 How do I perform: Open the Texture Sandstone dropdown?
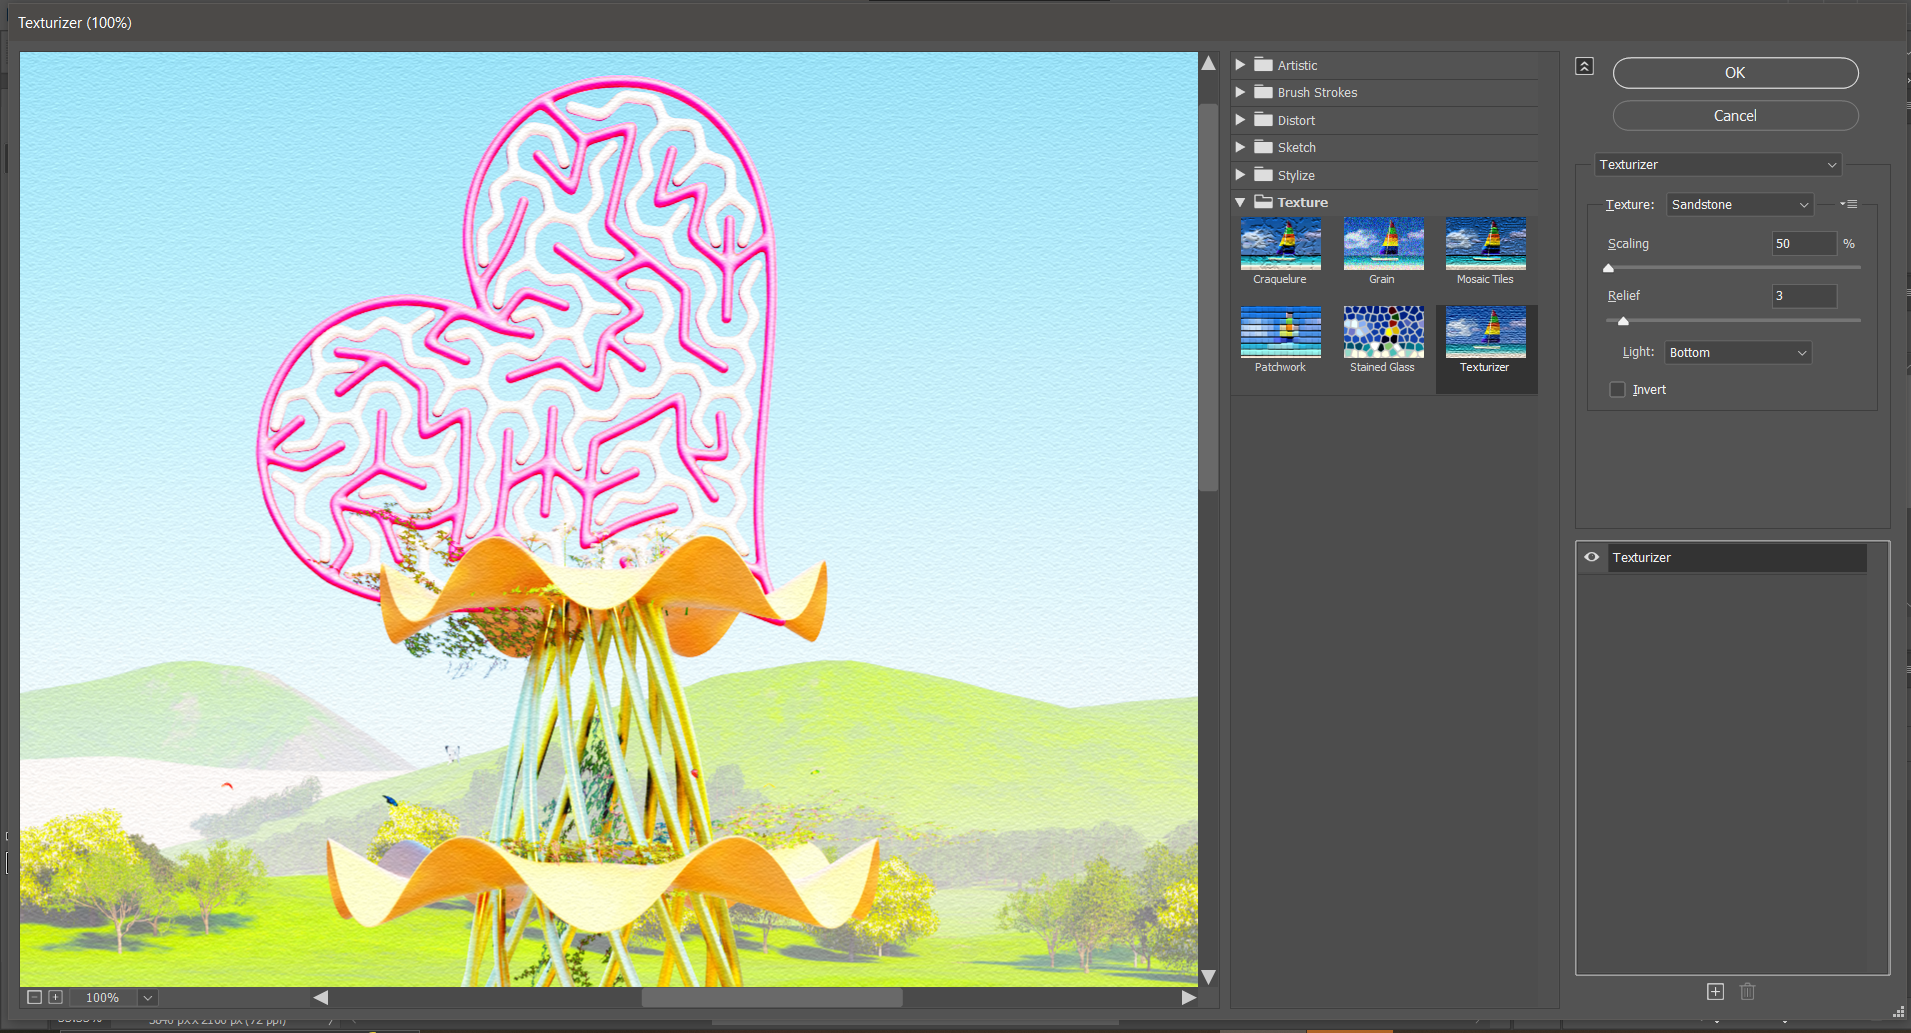click(x=1739, y=204)
